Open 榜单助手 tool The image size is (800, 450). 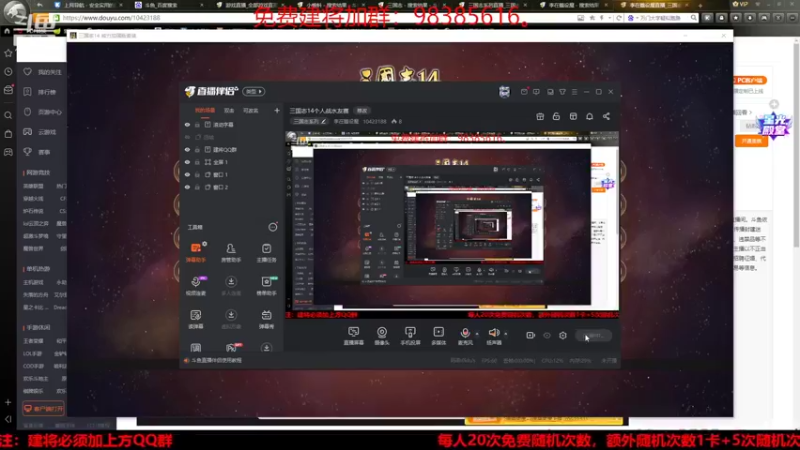click(x=266, y=286)
